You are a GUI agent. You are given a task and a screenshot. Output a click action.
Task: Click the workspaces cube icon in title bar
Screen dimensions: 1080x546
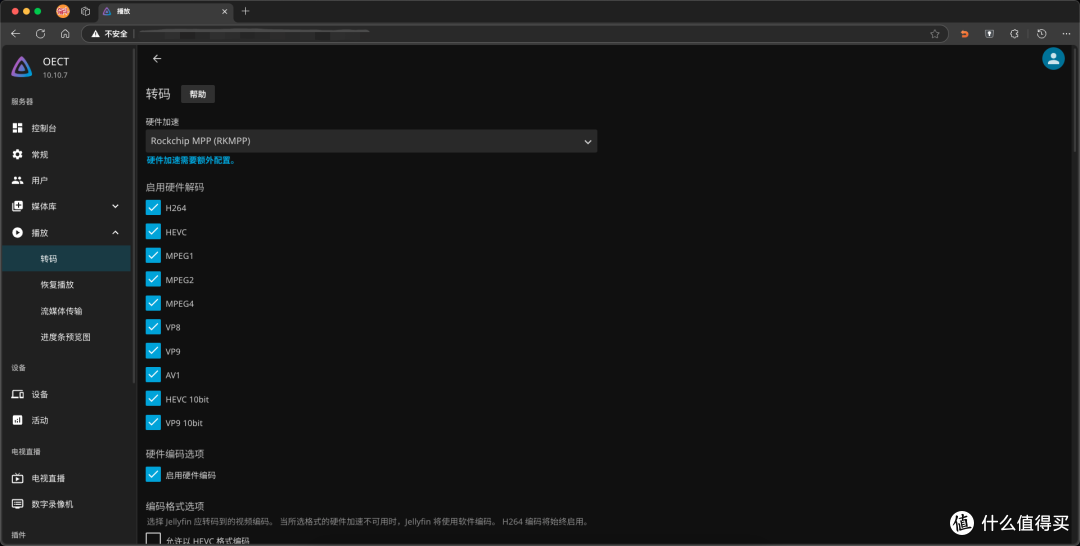click(85, 11)
